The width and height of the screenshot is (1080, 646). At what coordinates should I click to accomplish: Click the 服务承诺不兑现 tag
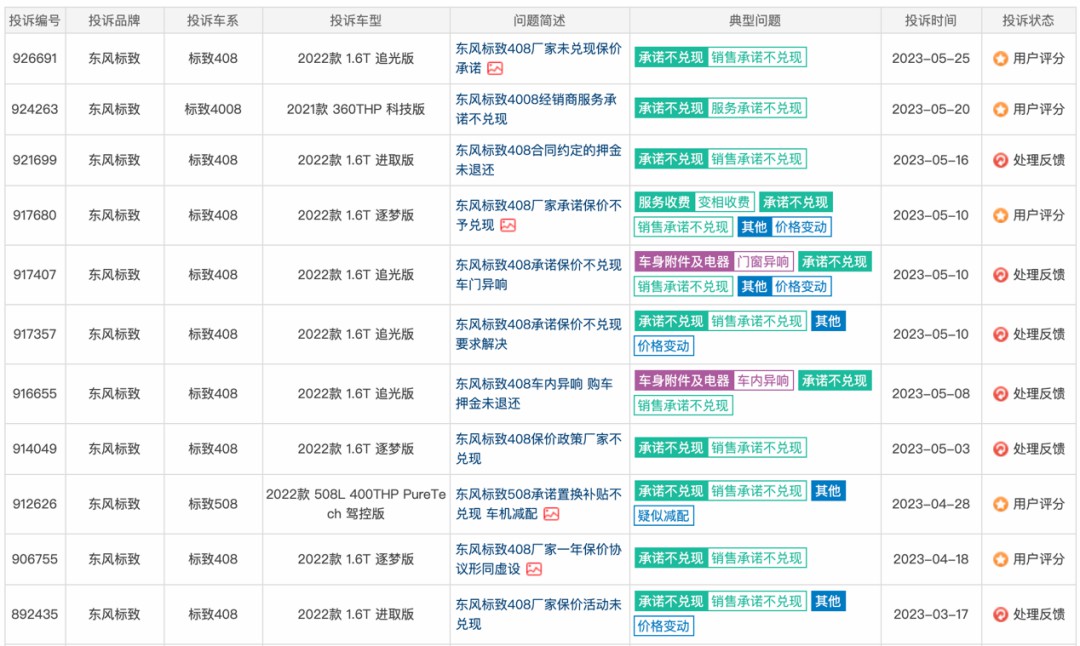click(x=757, y=108)
